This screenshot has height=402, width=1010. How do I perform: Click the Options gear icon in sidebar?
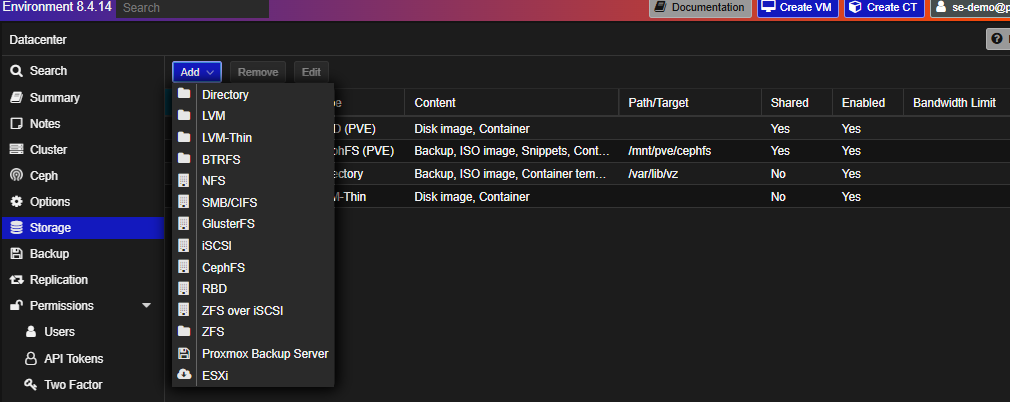[x=17, y=202]
